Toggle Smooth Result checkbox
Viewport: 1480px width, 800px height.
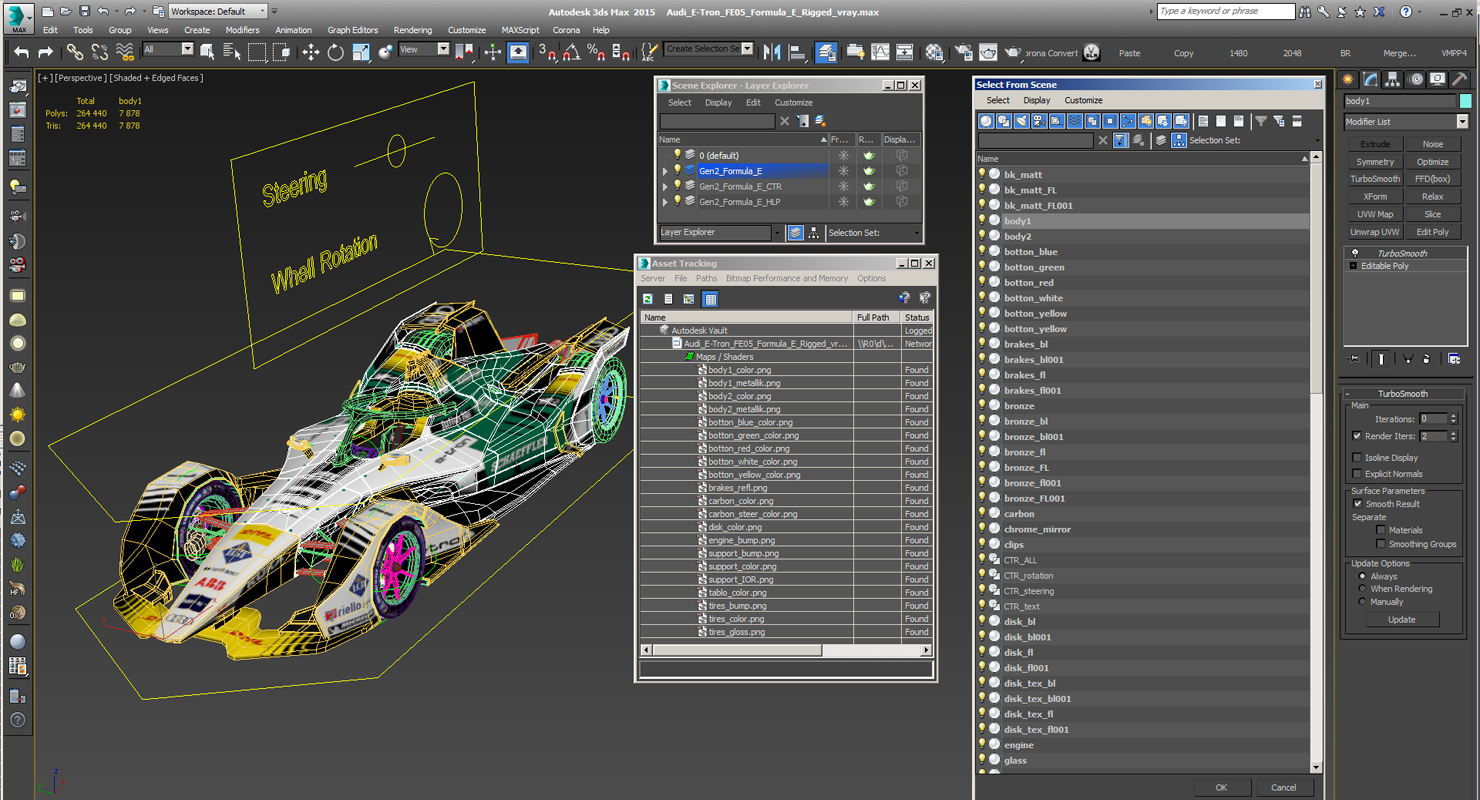1357,504
